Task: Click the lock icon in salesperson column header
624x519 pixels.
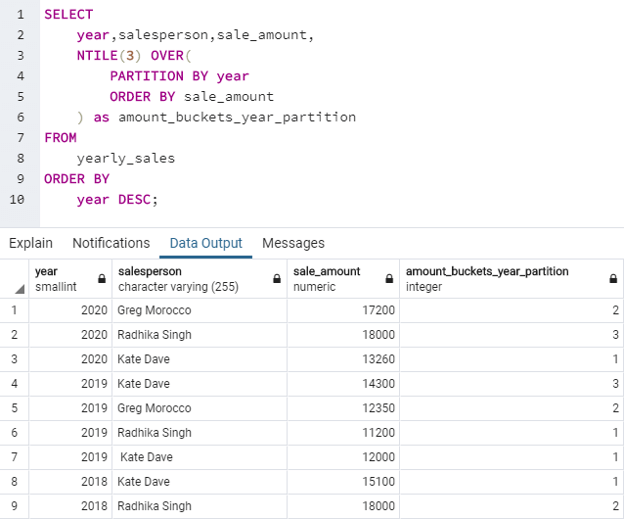Action: pos(277,279)
